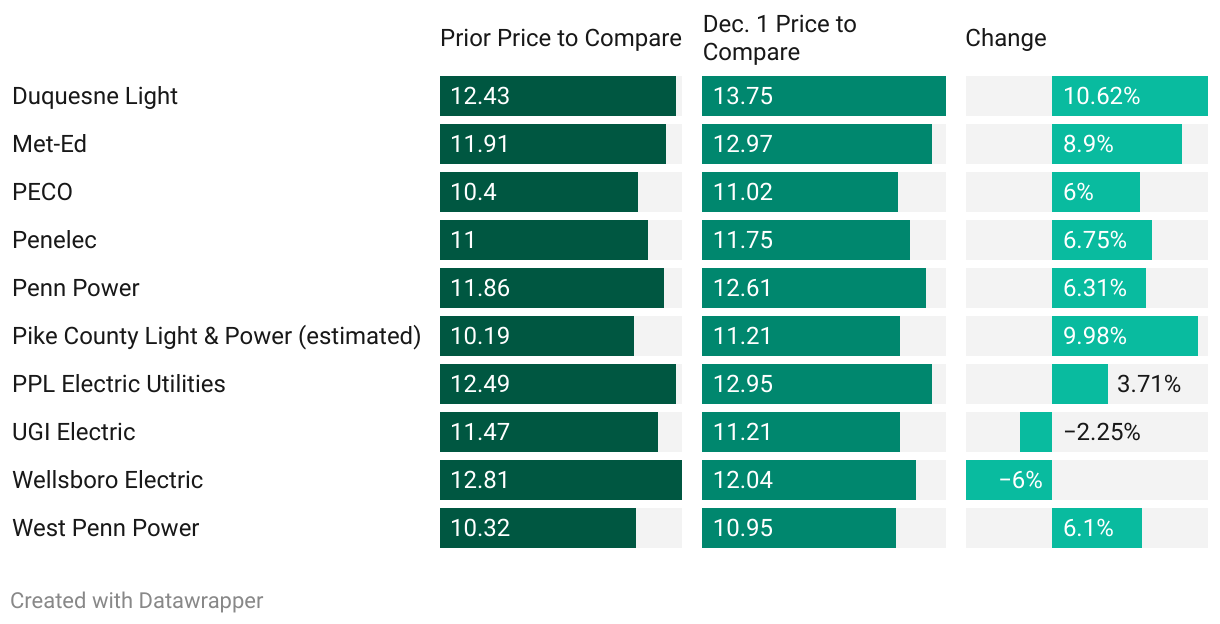The image size is (1220, 624).
Task: Click the 'Created with Datawrapper' credit link
Action: [137, 601]
